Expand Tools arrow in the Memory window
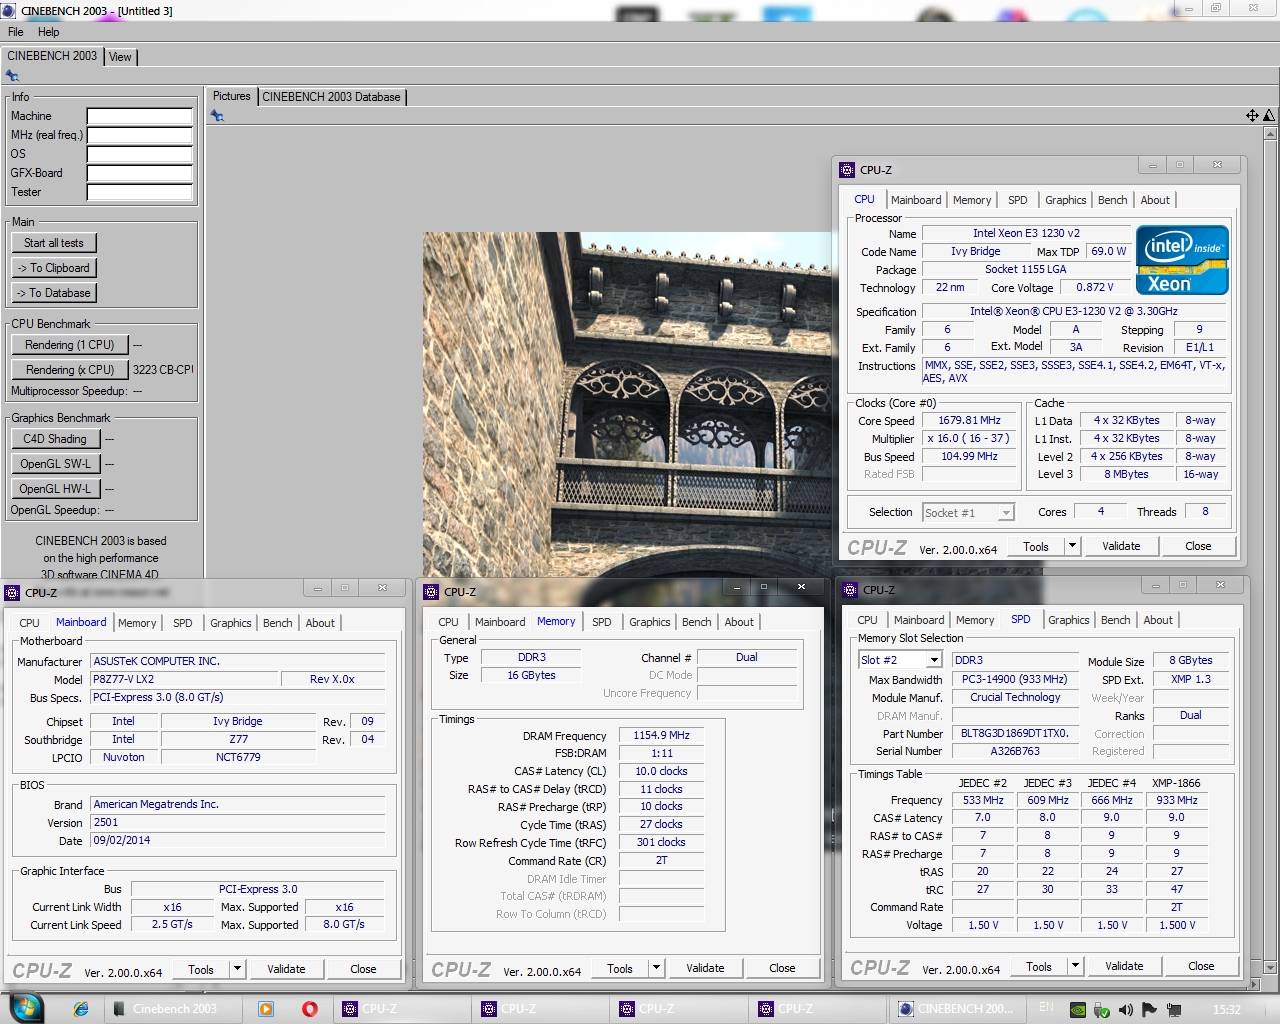 (x=656, y=968)
